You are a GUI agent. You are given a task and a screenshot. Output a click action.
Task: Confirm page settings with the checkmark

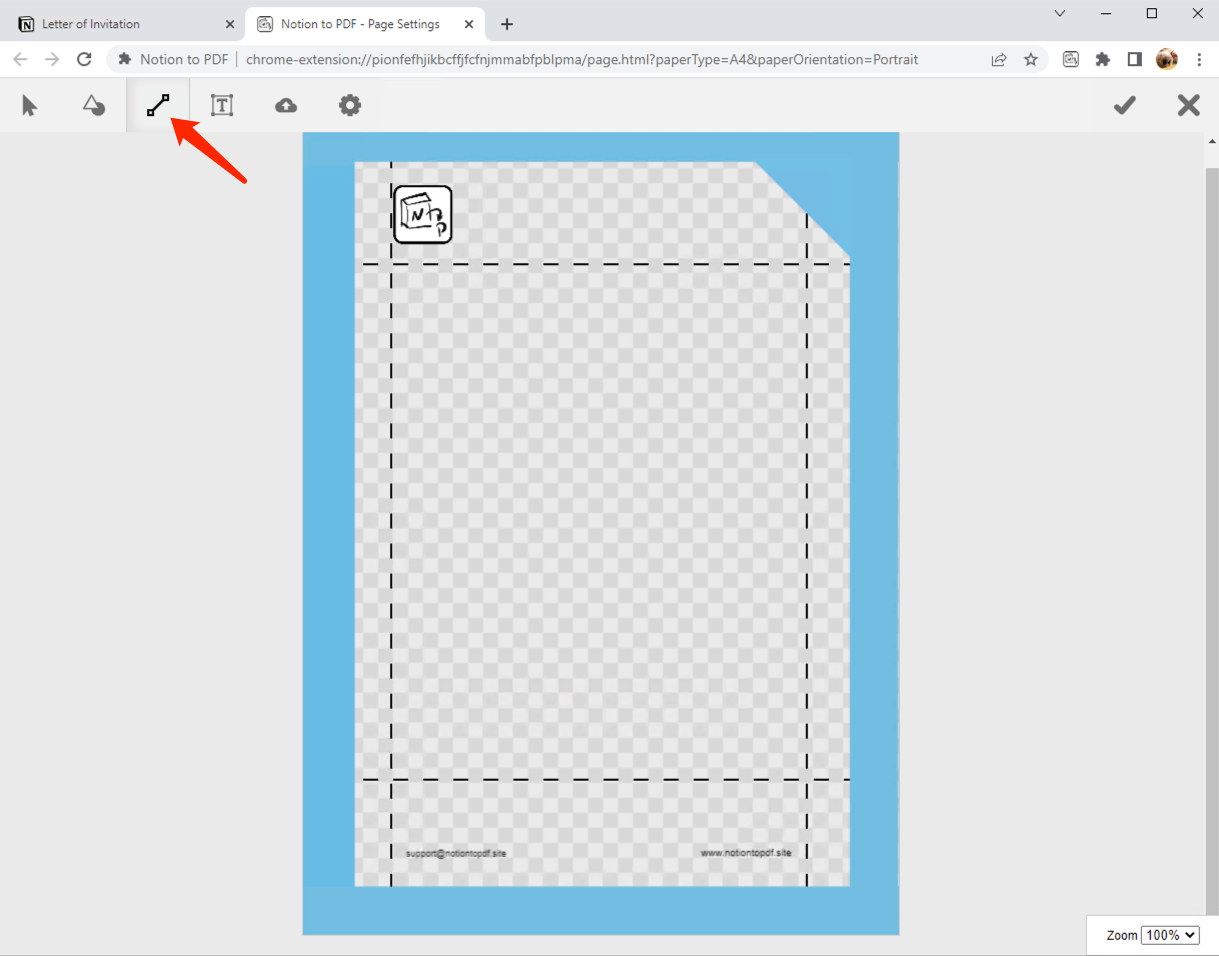(1125, 105)
